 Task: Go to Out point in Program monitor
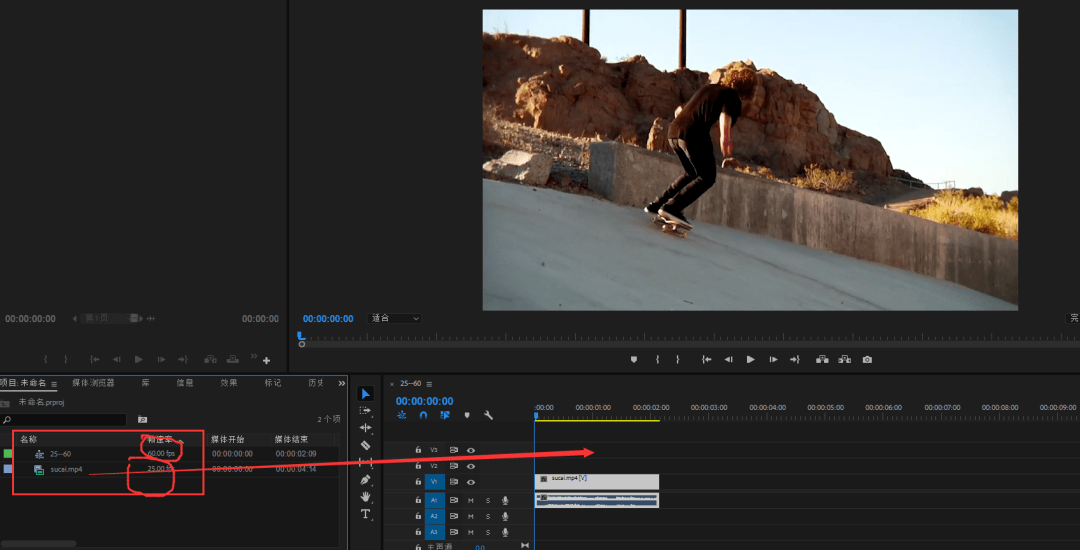(795, 359)
